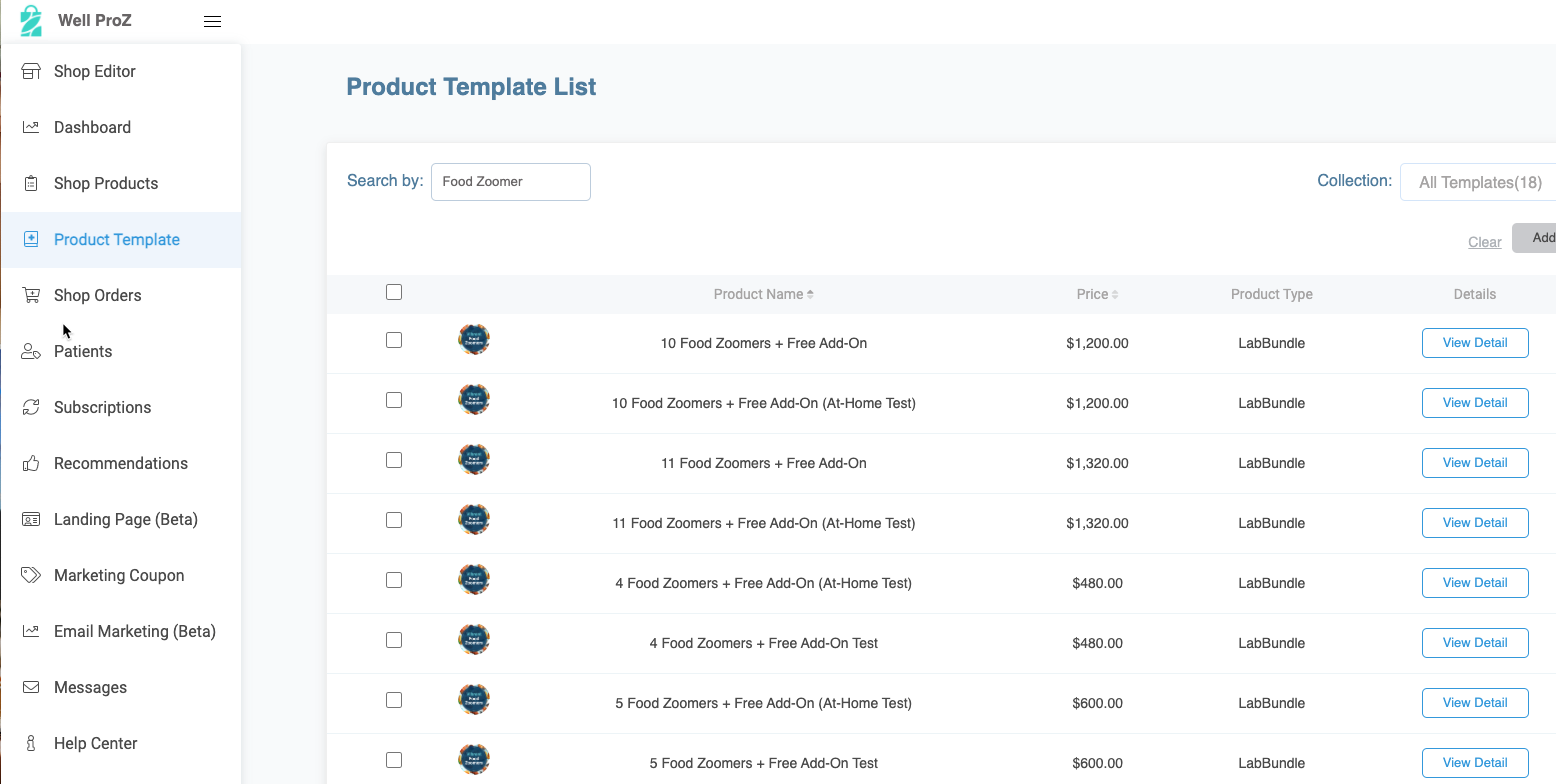View Detail for 5 Food Zoomers + Free Add-On Test
Viewport: 1556px width, 784px height.
pos(1475,763)
